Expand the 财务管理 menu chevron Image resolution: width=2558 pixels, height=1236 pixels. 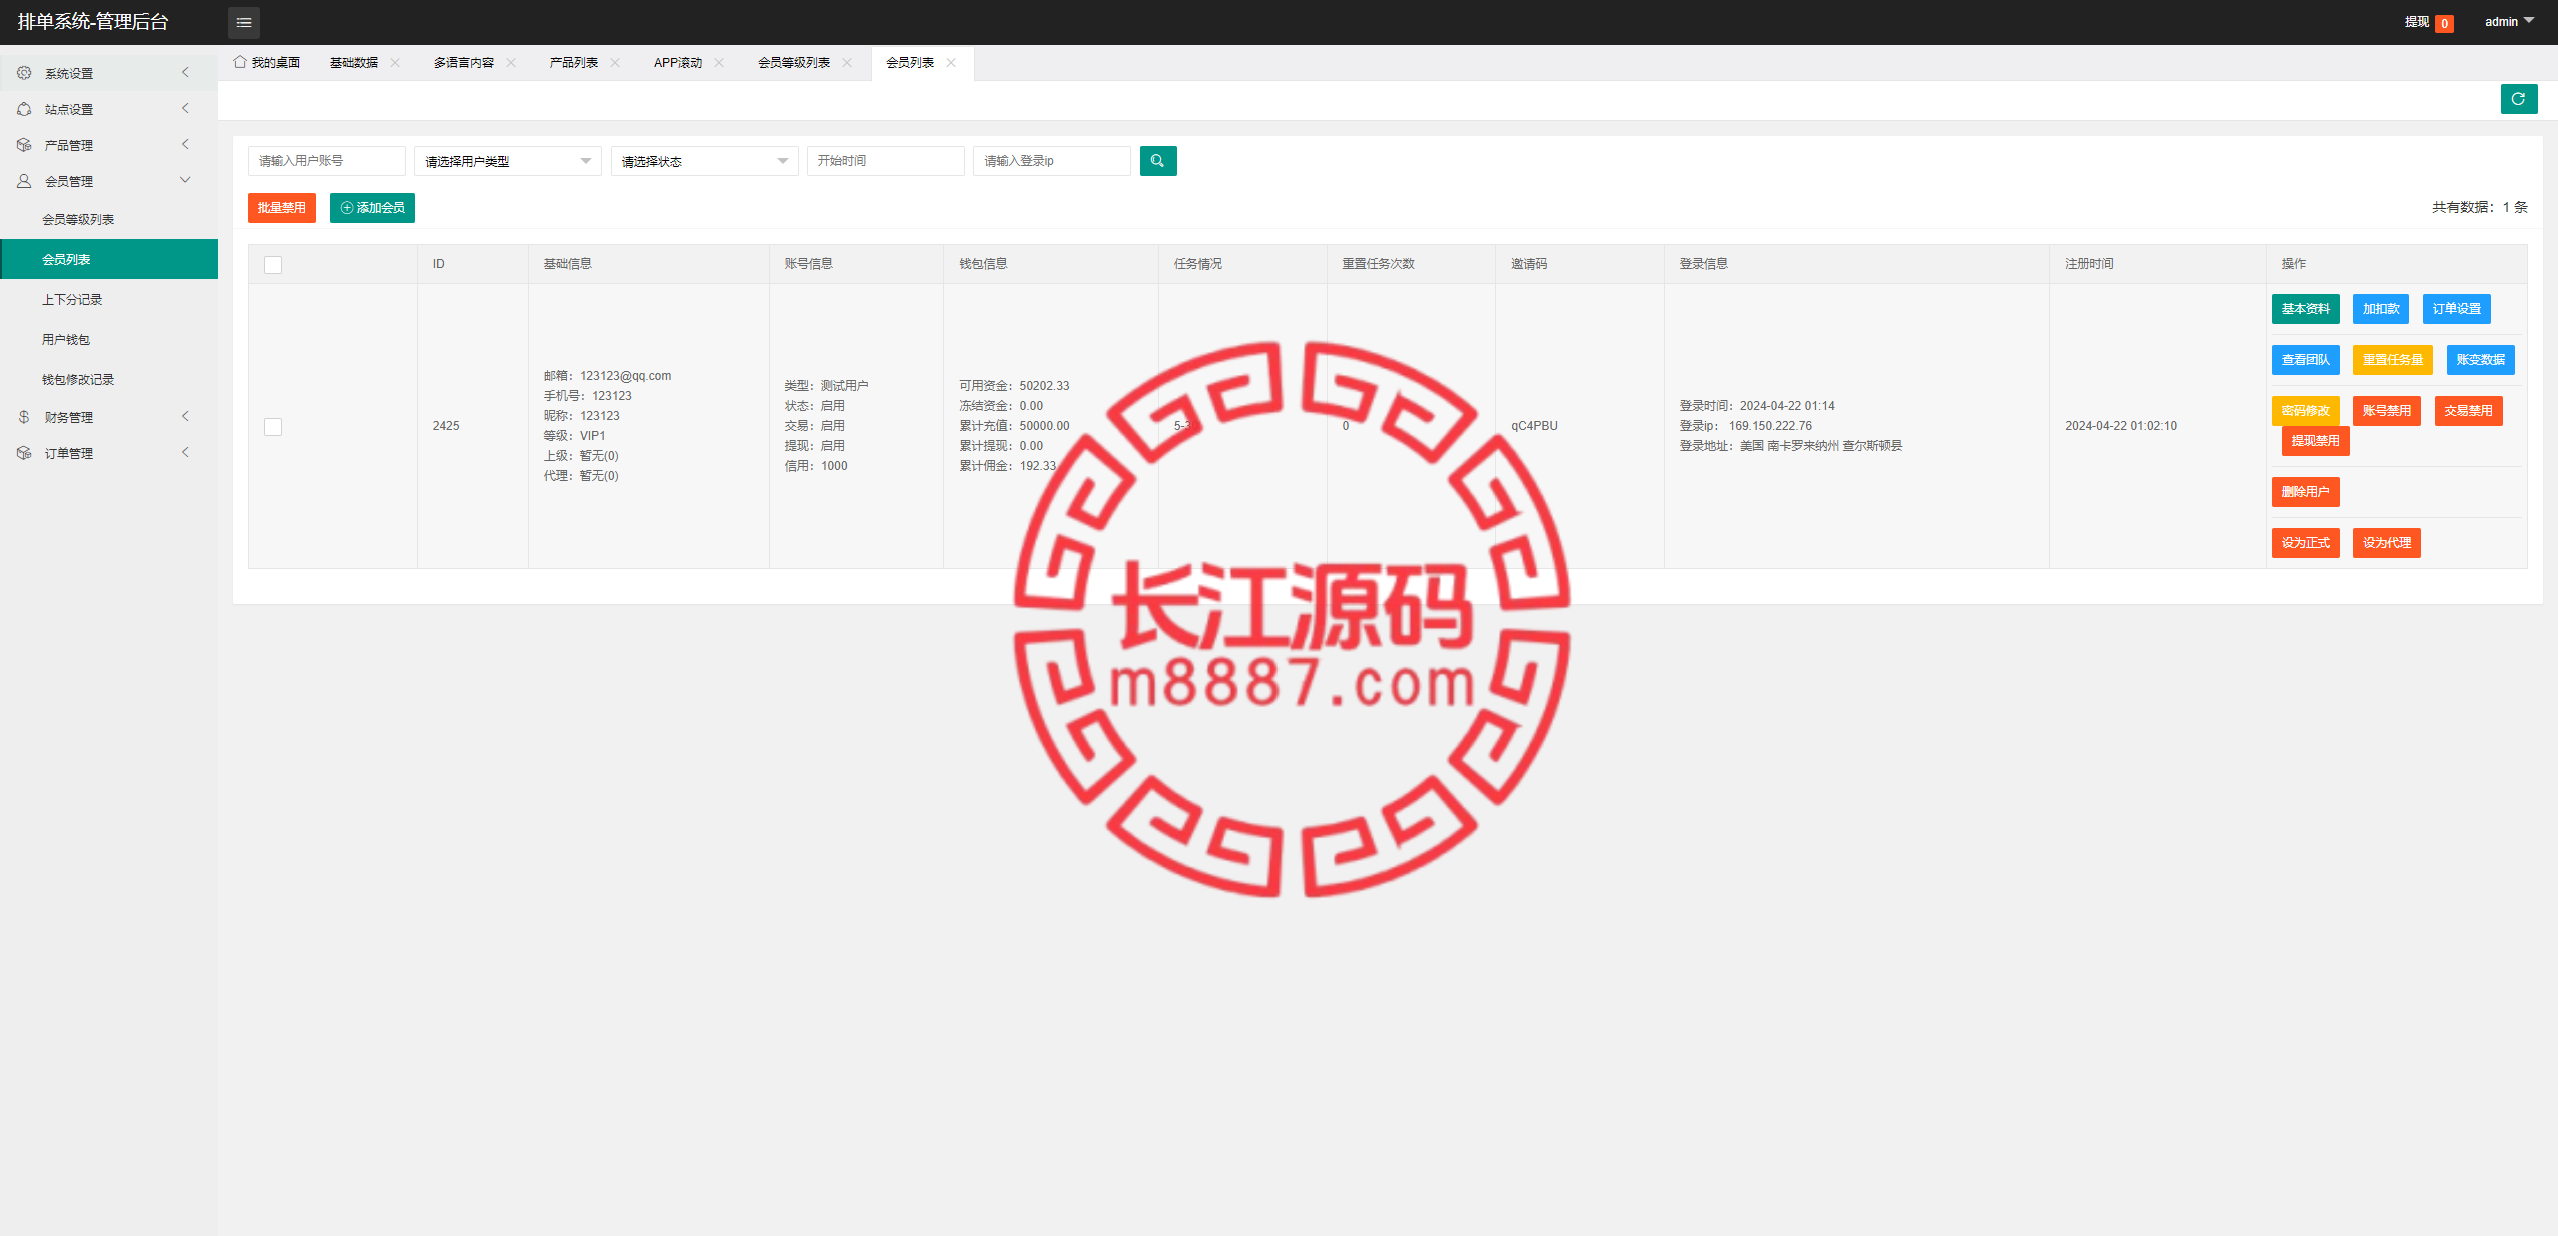click(185, 416)
